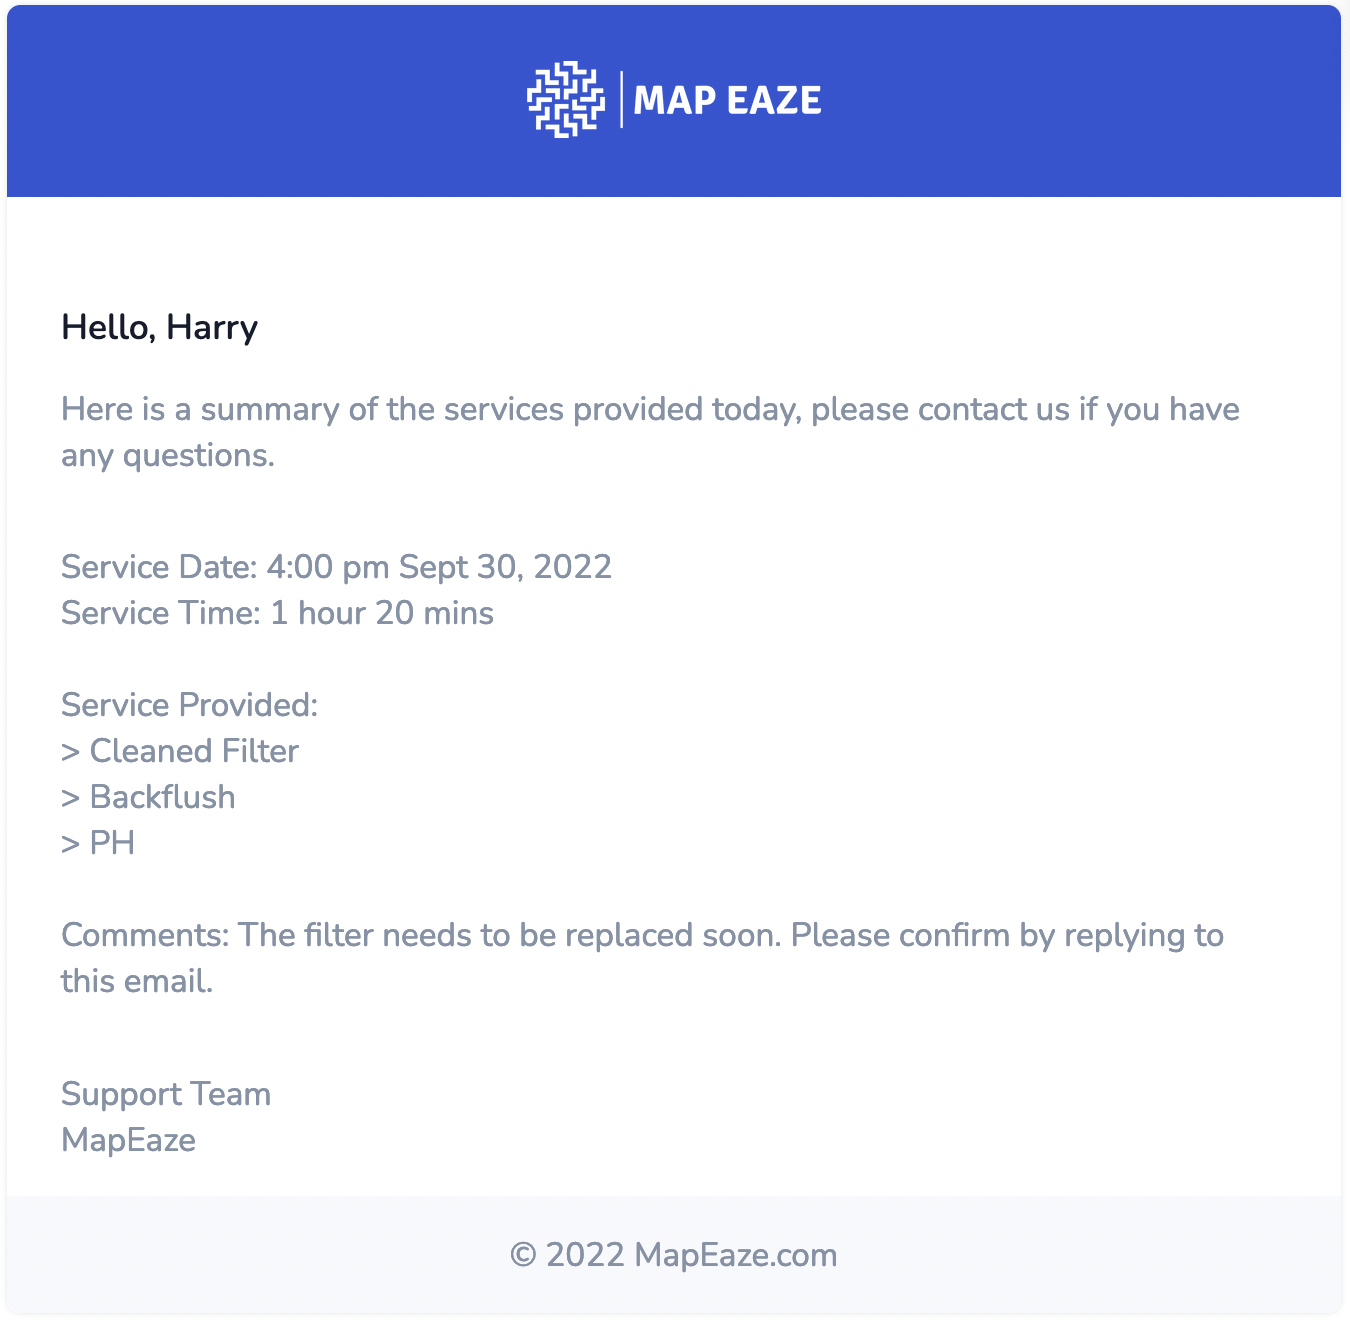Click the copyright symbol in the footer
The image size is (1350, 1324).
coord(523,1255)
